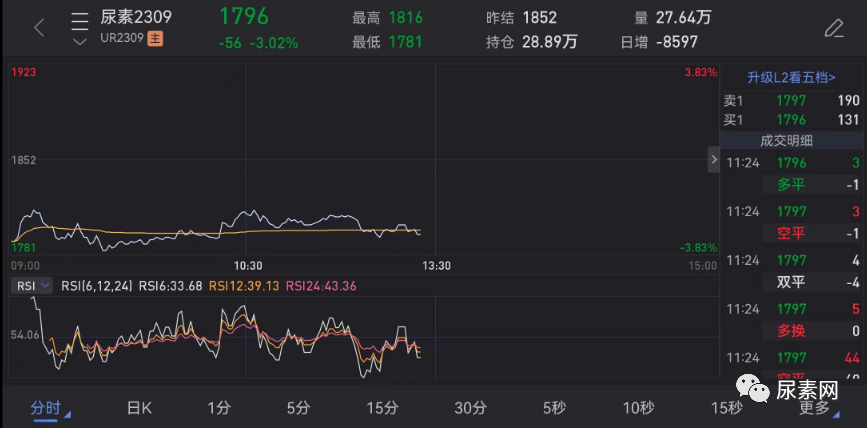Click the 1923 upper price axis label
Image resolution: width=867 pixels, height=428 pixels.
tap(24, 72)
